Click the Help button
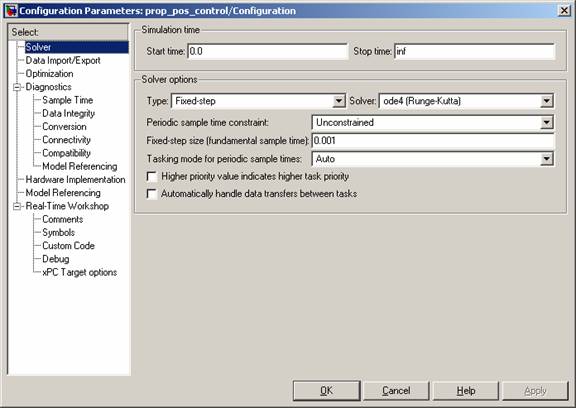 [x=466, y=391]
